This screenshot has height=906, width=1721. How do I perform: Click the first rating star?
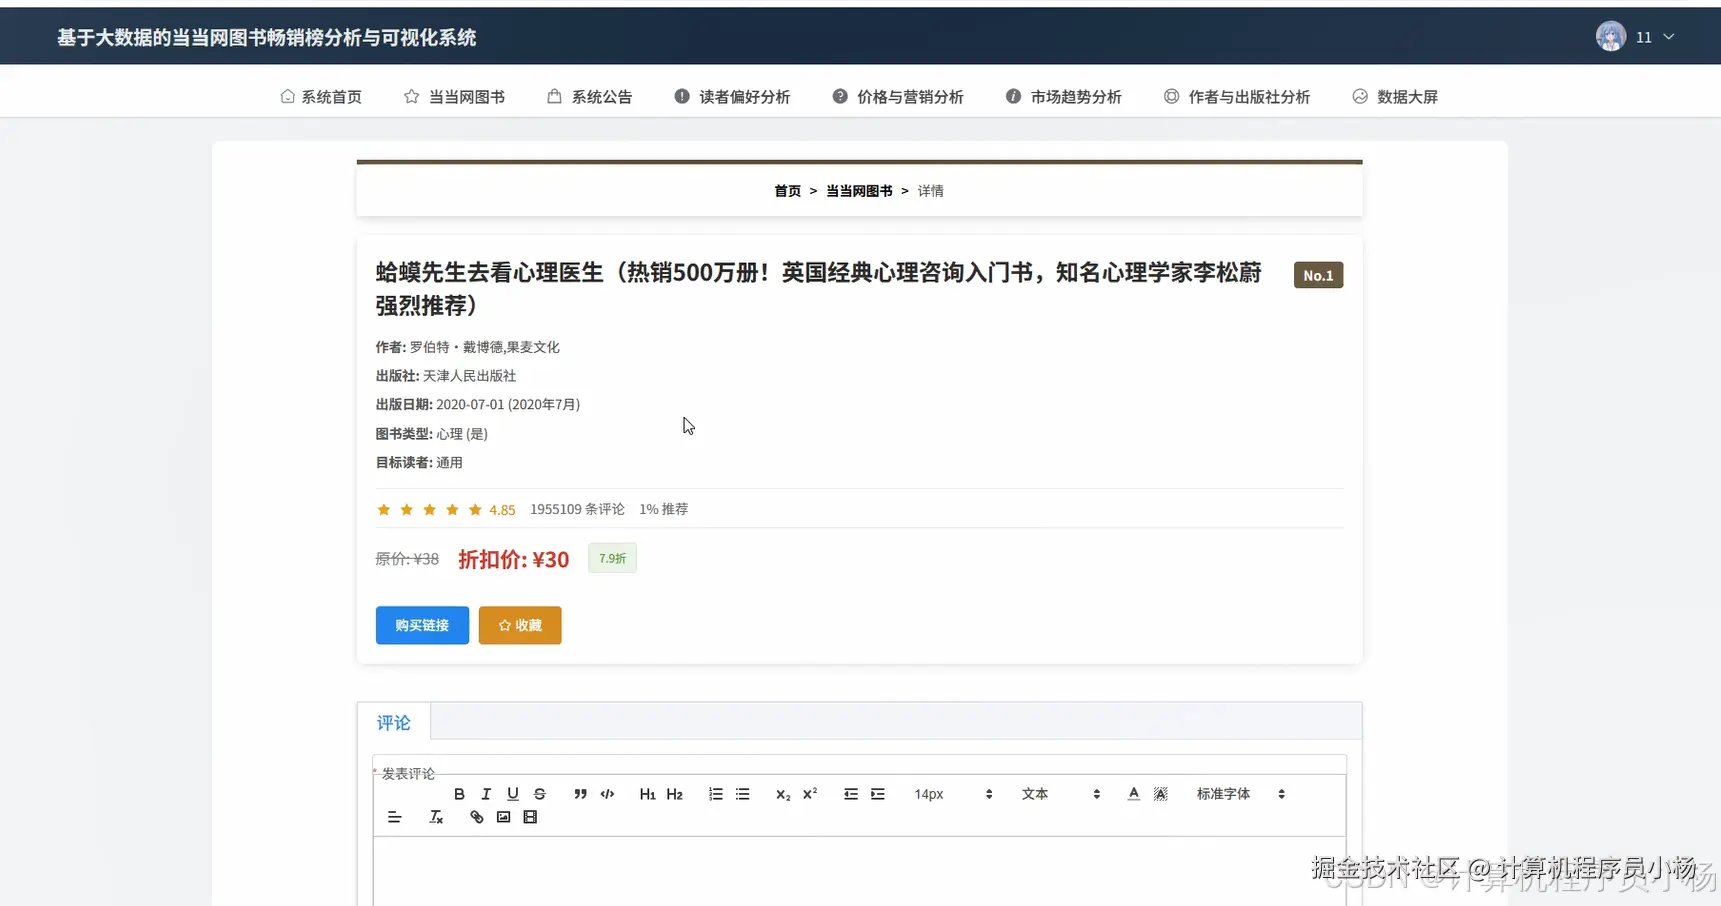pos(383,510)
